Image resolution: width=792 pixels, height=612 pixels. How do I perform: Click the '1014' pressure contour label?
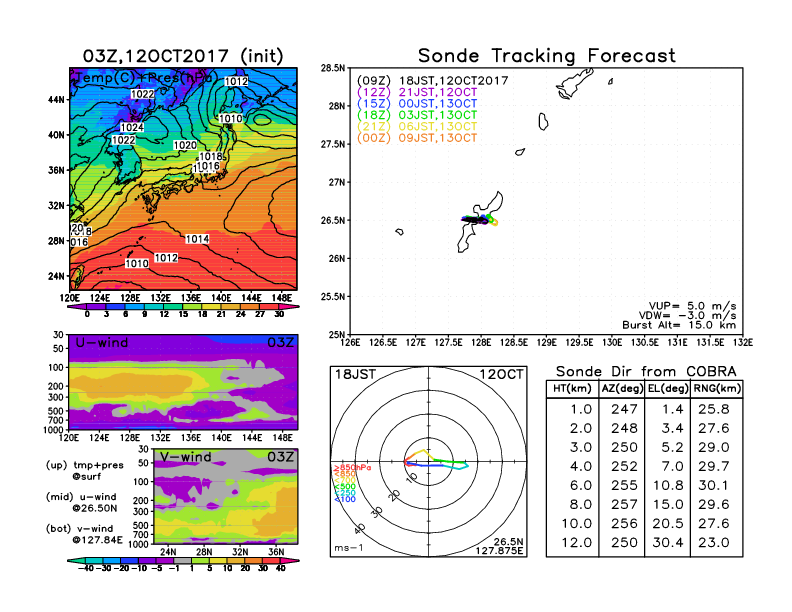point(197,239)
